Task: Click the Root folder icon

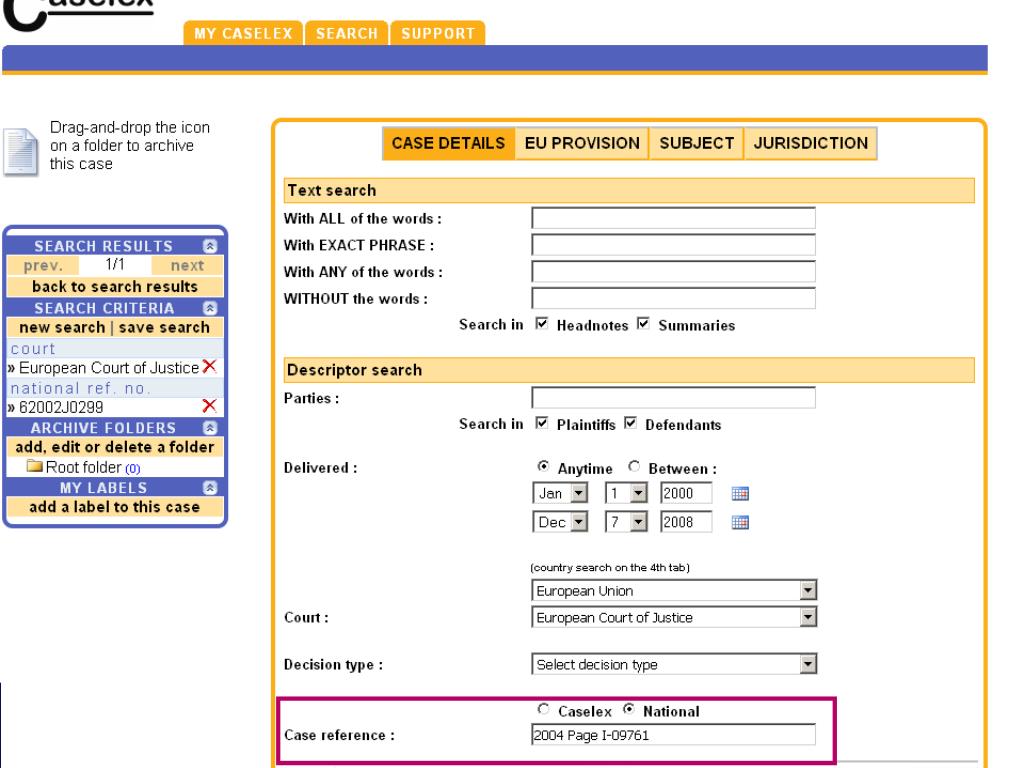Action: point(35,466)
